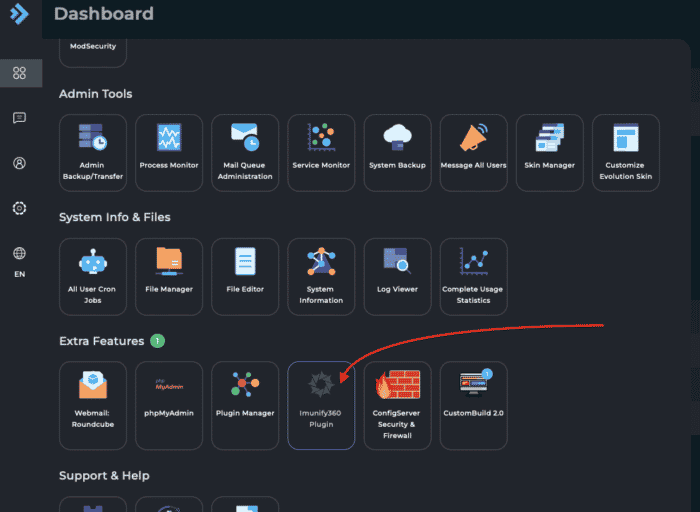Open Customize Evolution Skin
This screenshot has width=700, height=512.
pyautogui.click(x=625, y=152)
